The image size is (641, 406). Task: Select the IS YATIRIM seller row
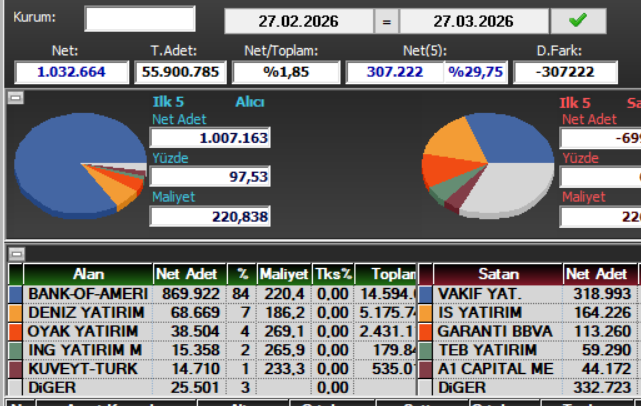pos(530,313)
